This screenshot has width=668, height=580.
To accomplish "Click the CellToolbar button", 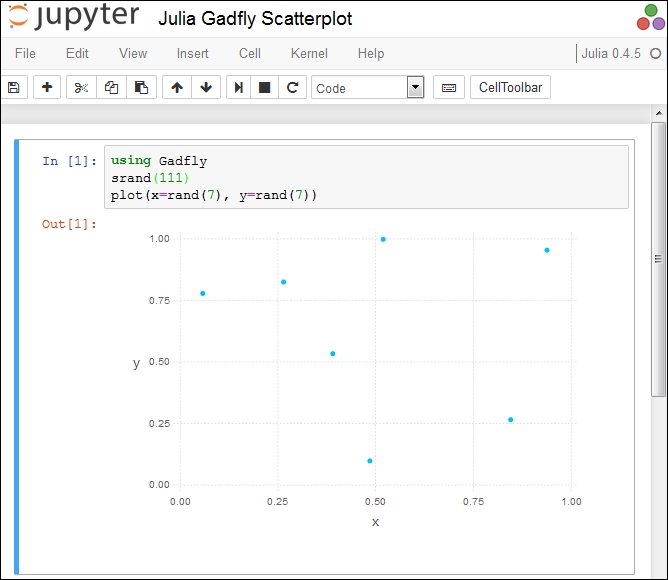I will pyautogui.click(x=510, y=87).
